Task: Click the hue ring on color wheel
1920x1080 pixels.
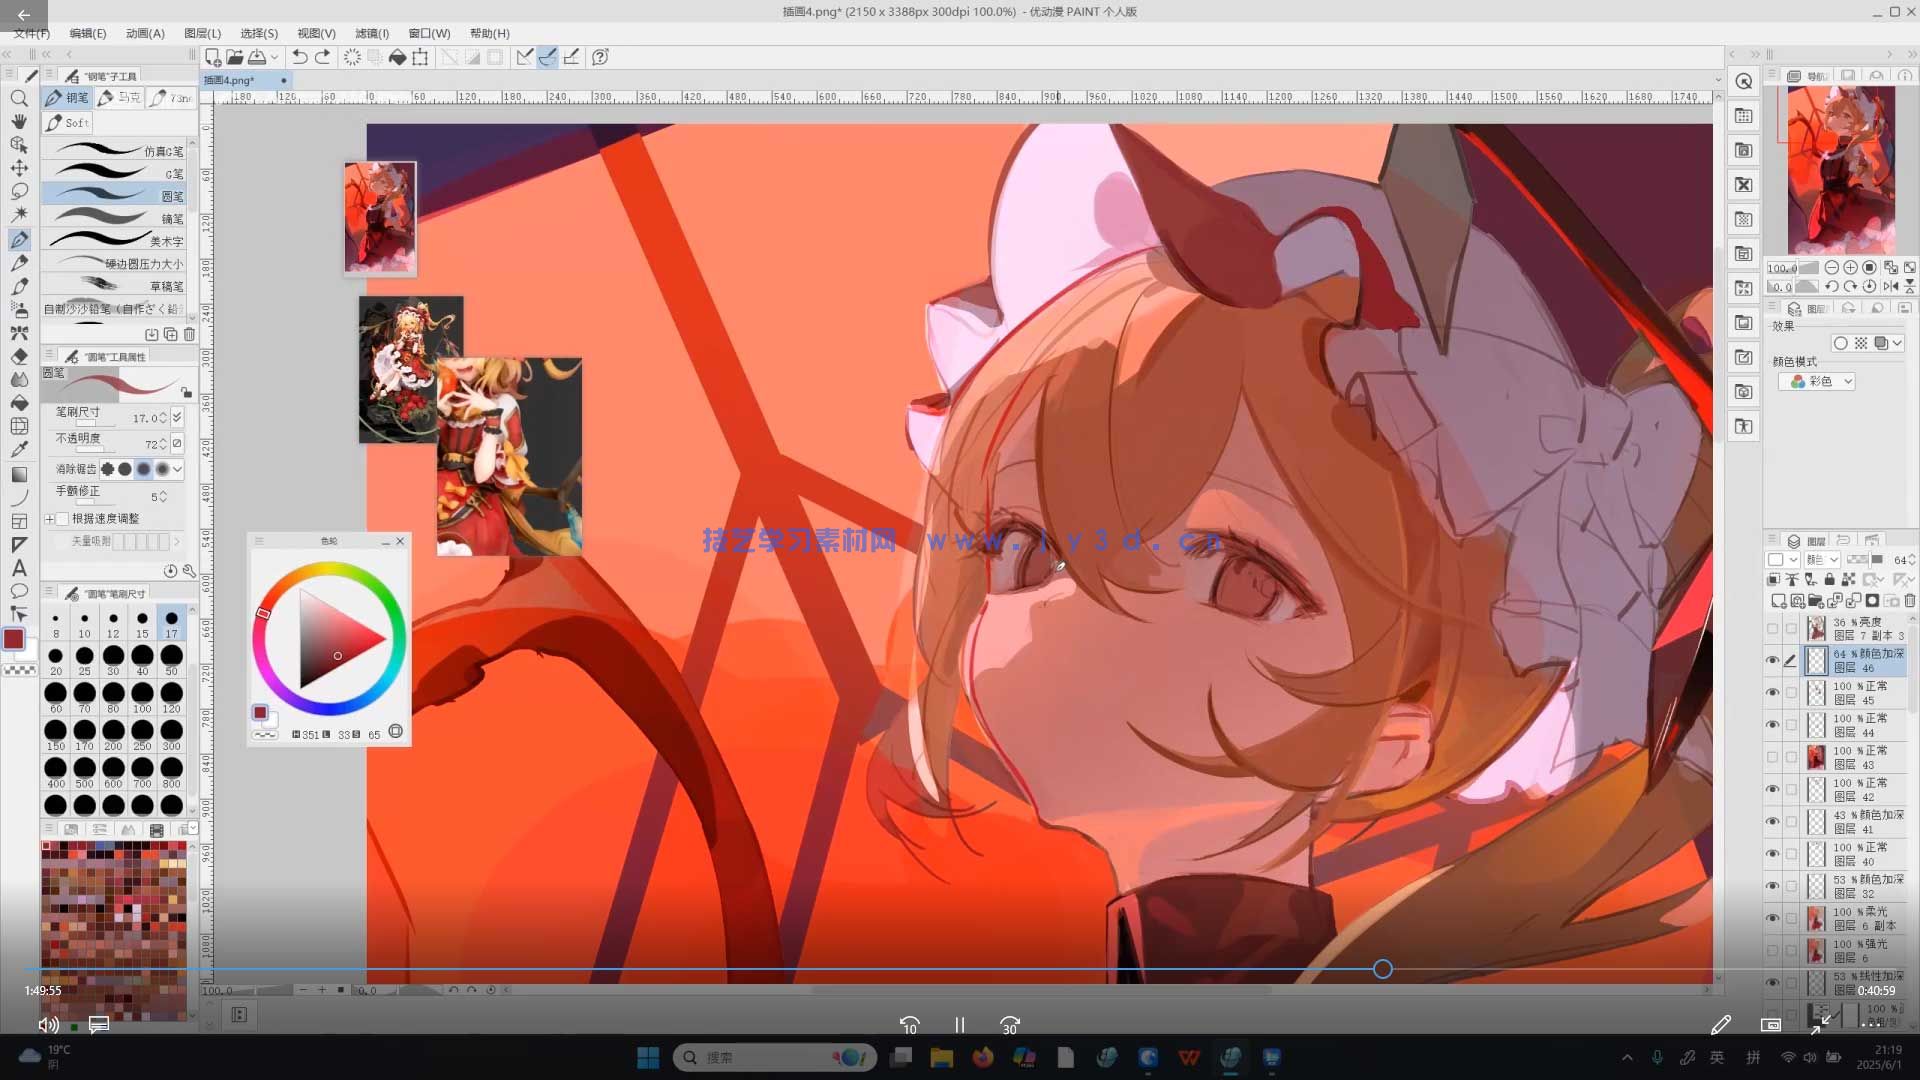Action: 329,570
